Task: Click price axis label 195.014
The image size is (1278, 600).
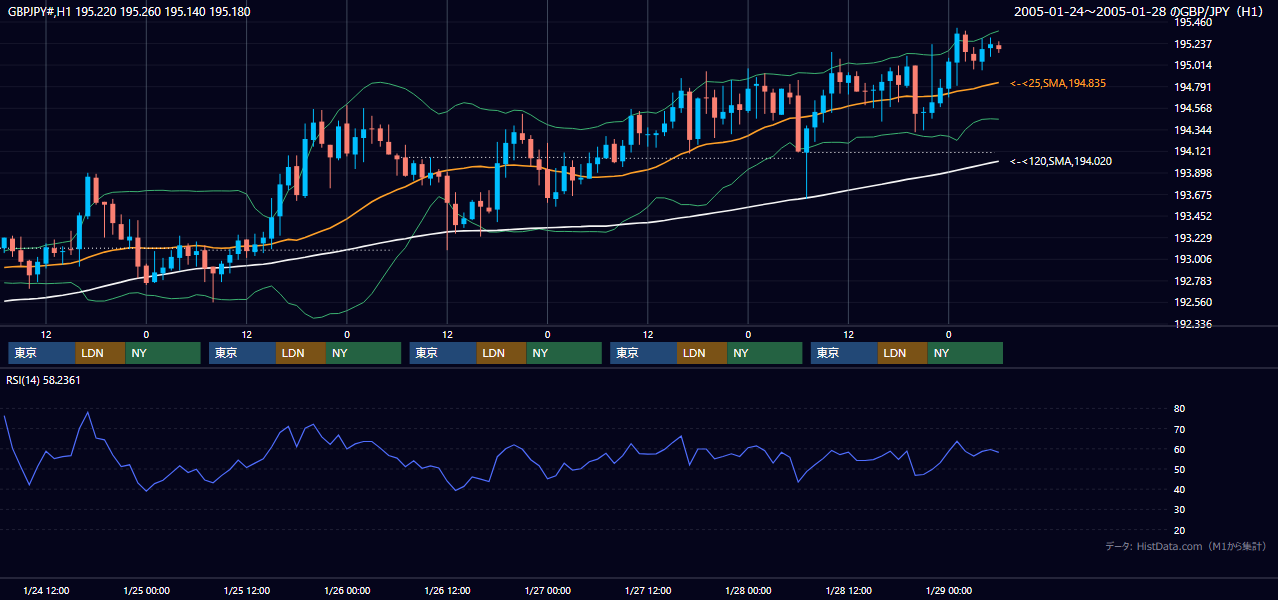Action: coord(1193,65)
